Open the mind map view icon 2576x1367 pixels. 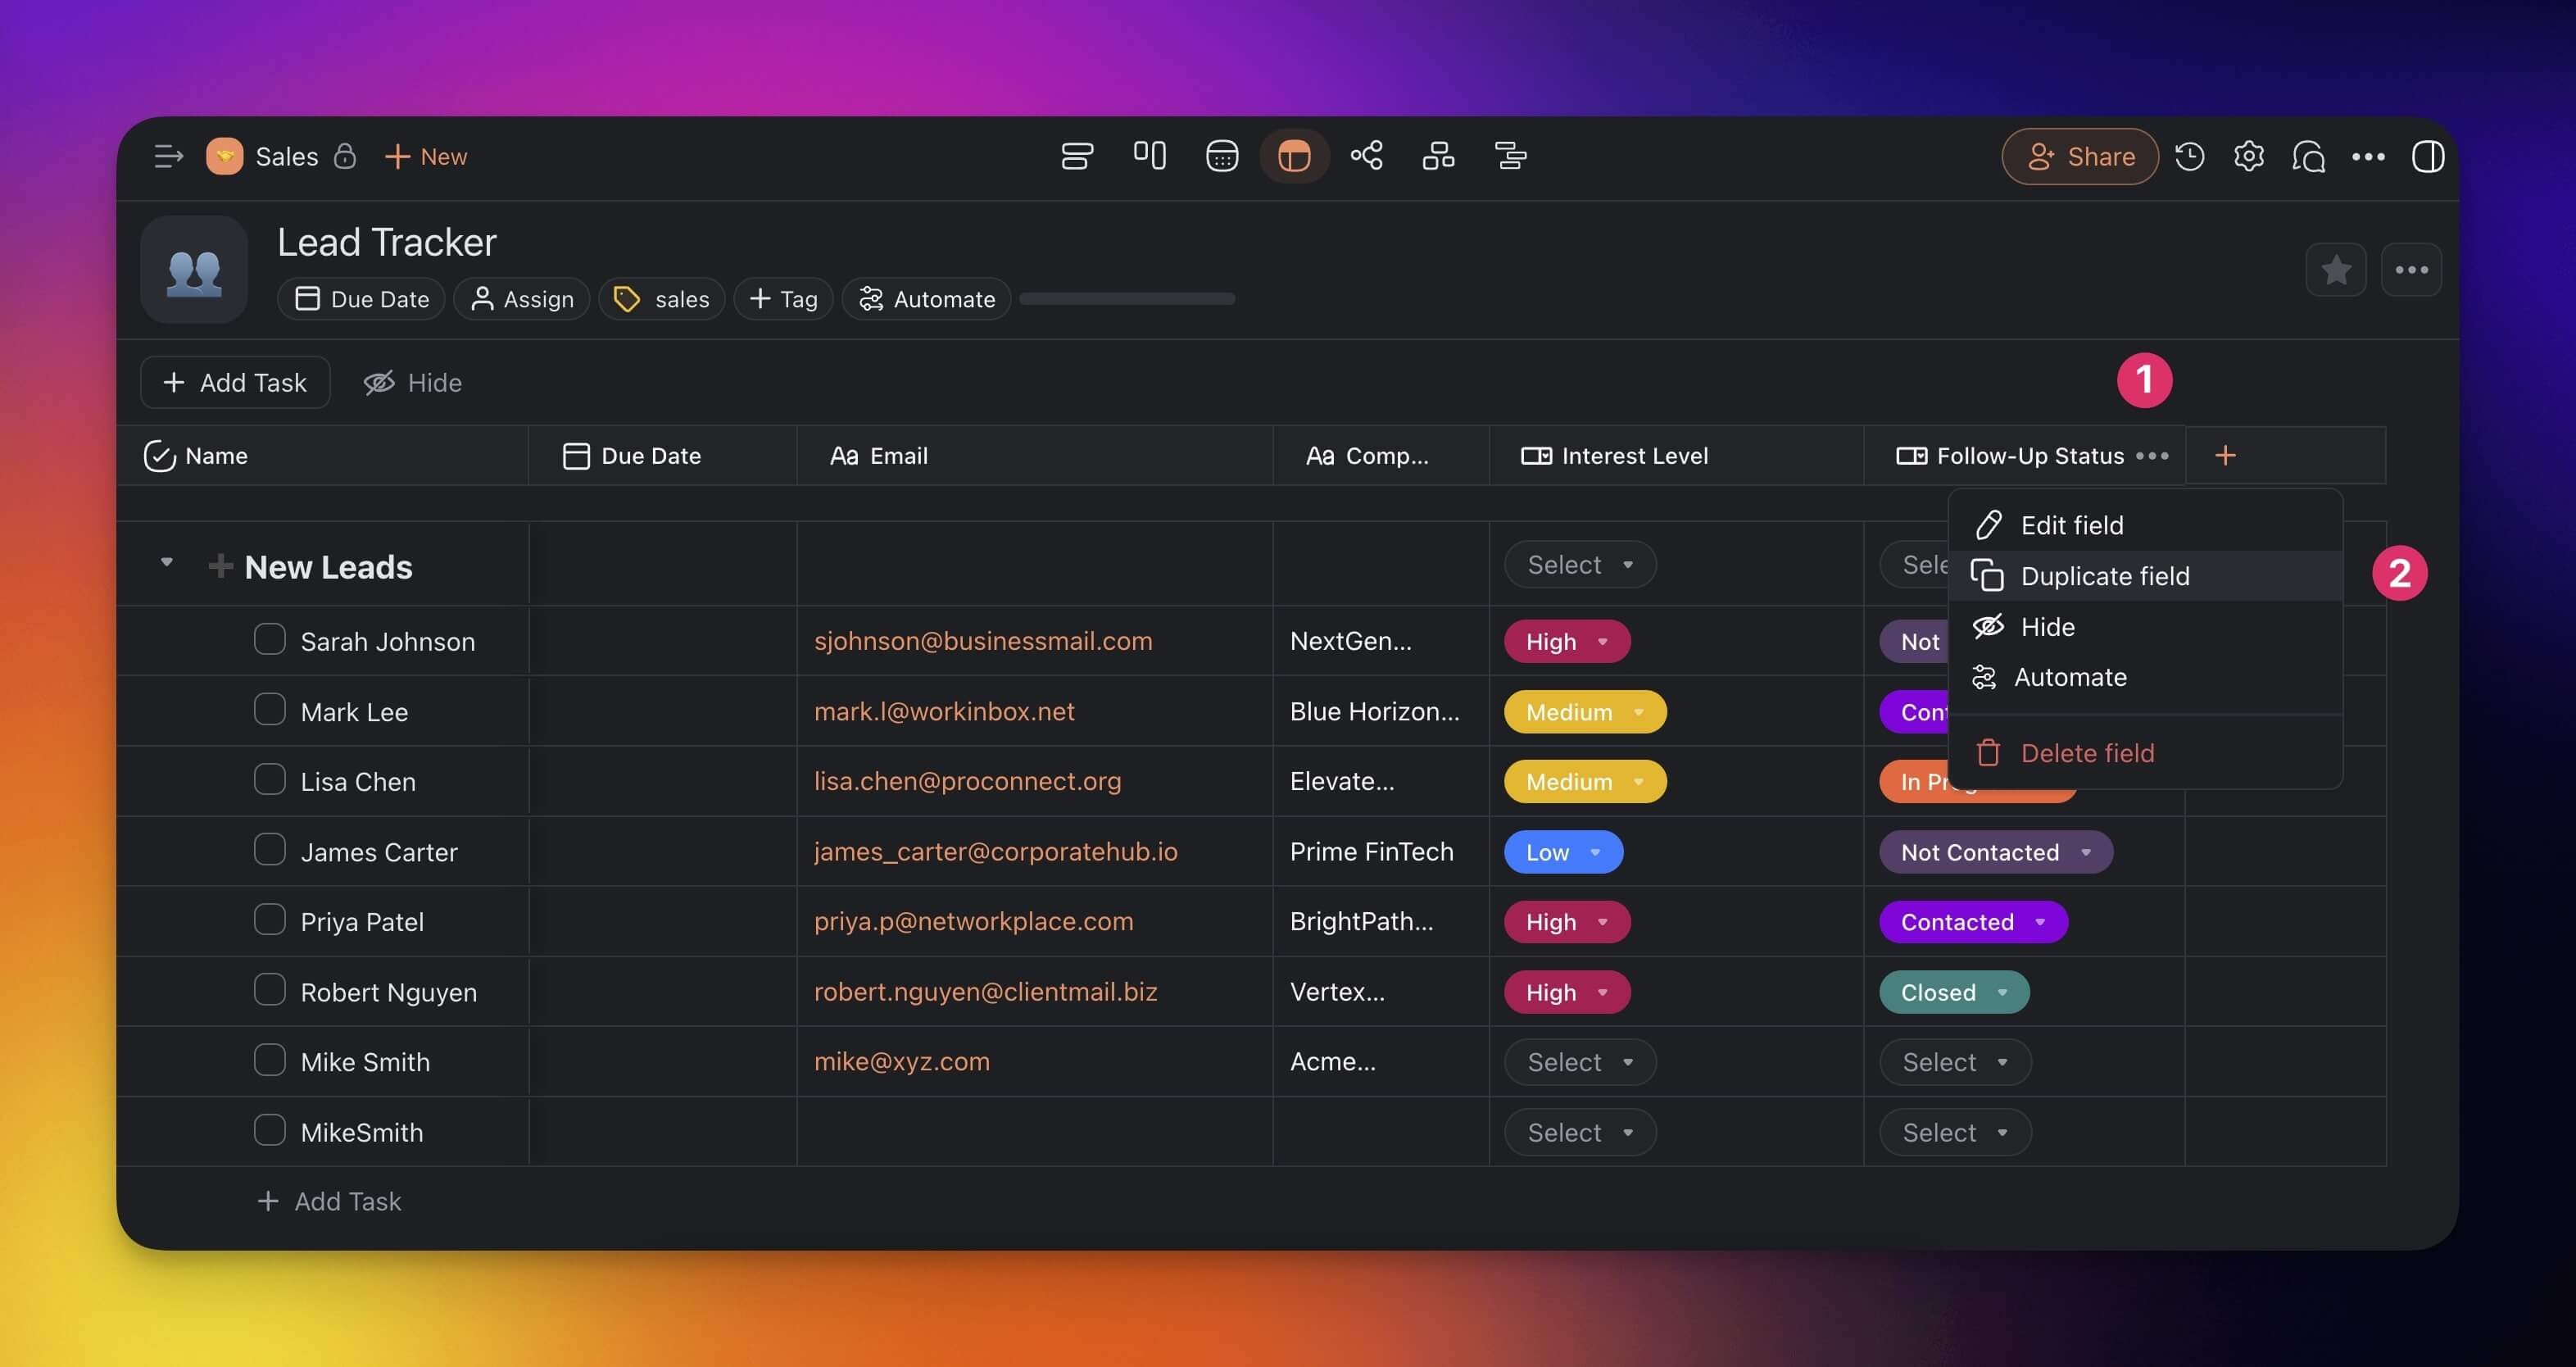coord(1366,156)
